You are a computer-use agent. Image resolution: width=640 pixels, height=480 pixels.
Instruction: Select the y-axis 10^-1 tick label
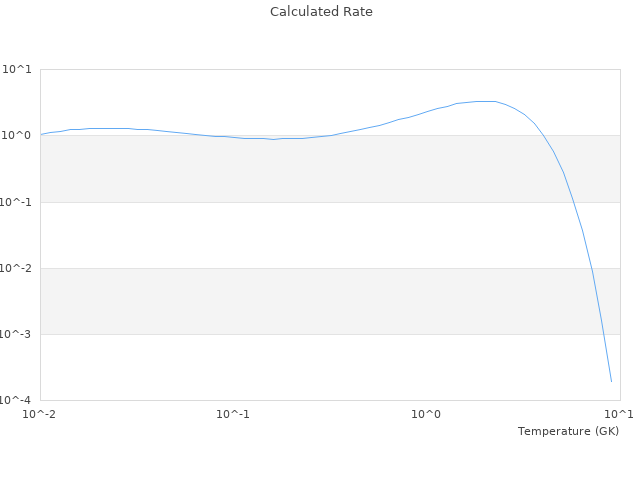coord(16,202)
